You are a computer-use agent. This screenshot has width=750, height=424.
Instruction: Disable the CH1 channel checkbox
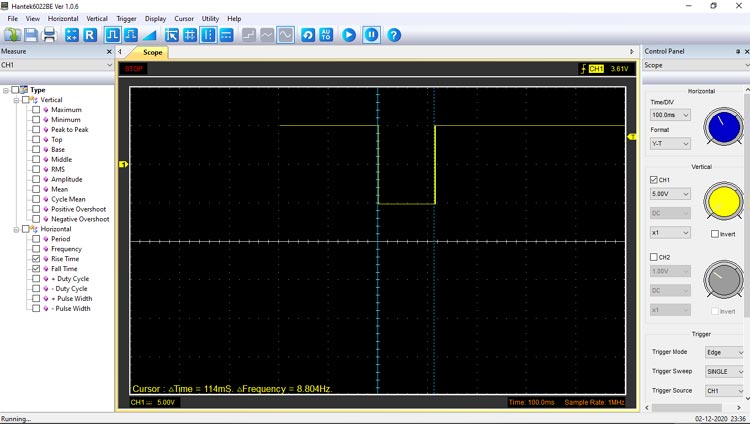tap(653, 180)
